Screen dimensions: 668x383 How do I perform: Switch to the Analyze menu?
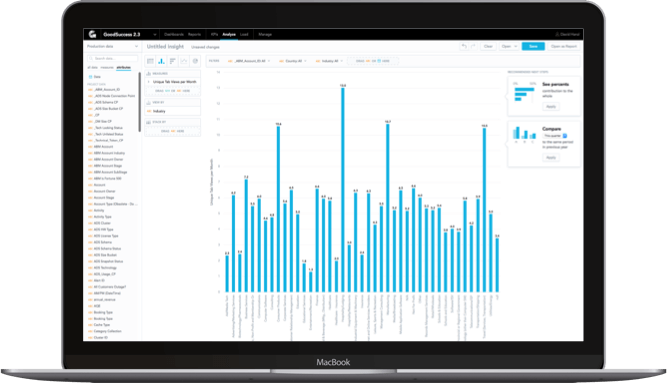point(229,35)
